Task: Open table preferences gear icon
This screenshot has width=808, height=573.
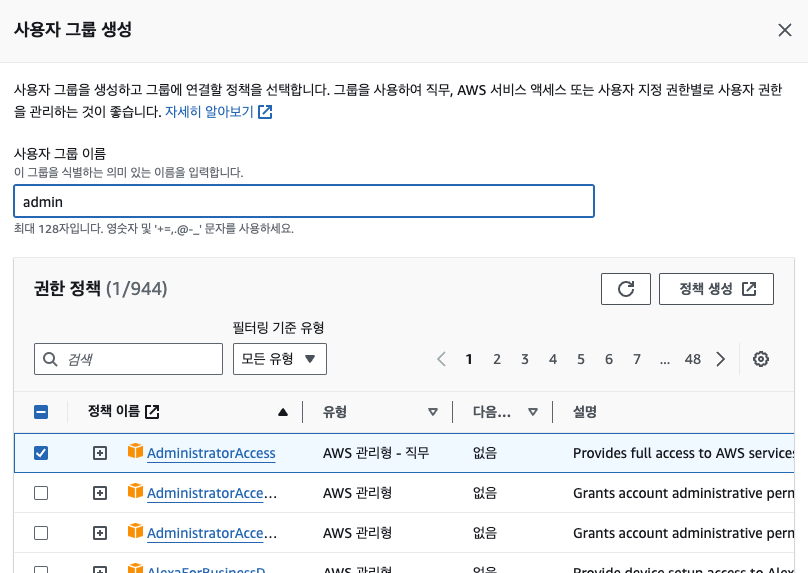Action: [761, 359]
